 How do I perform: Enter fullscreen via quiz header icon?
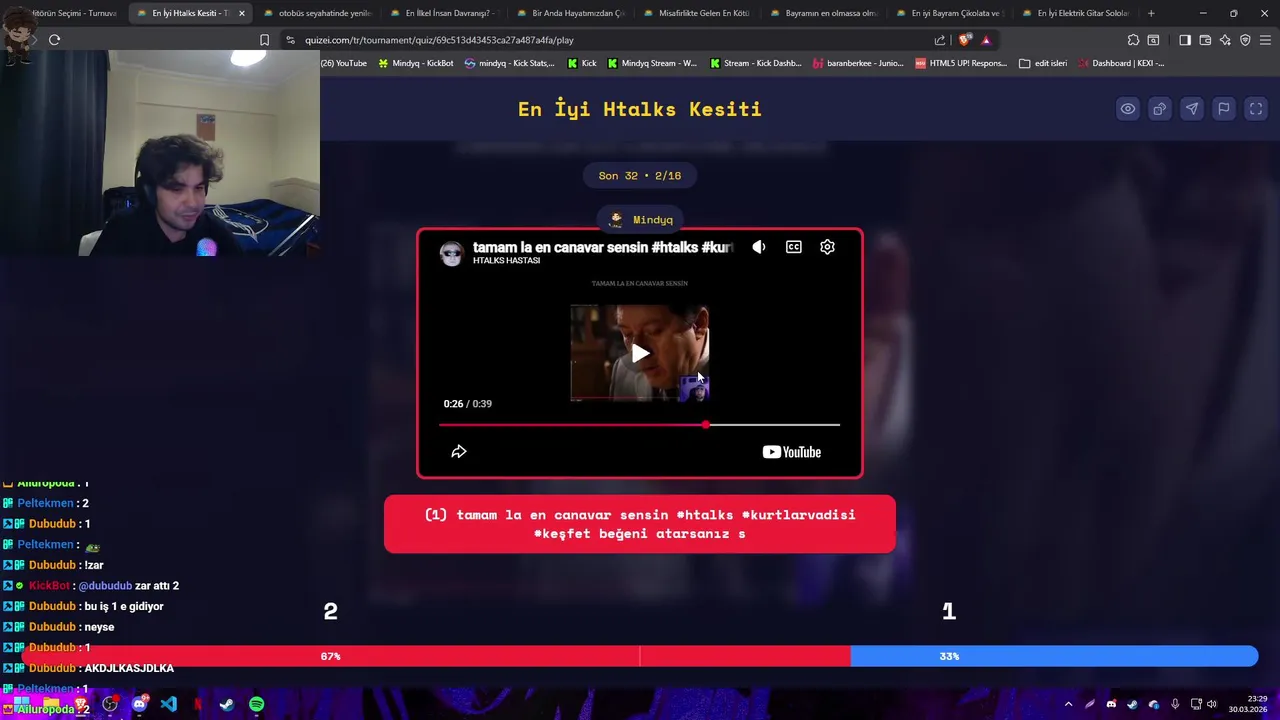[x=1256, y=109]
